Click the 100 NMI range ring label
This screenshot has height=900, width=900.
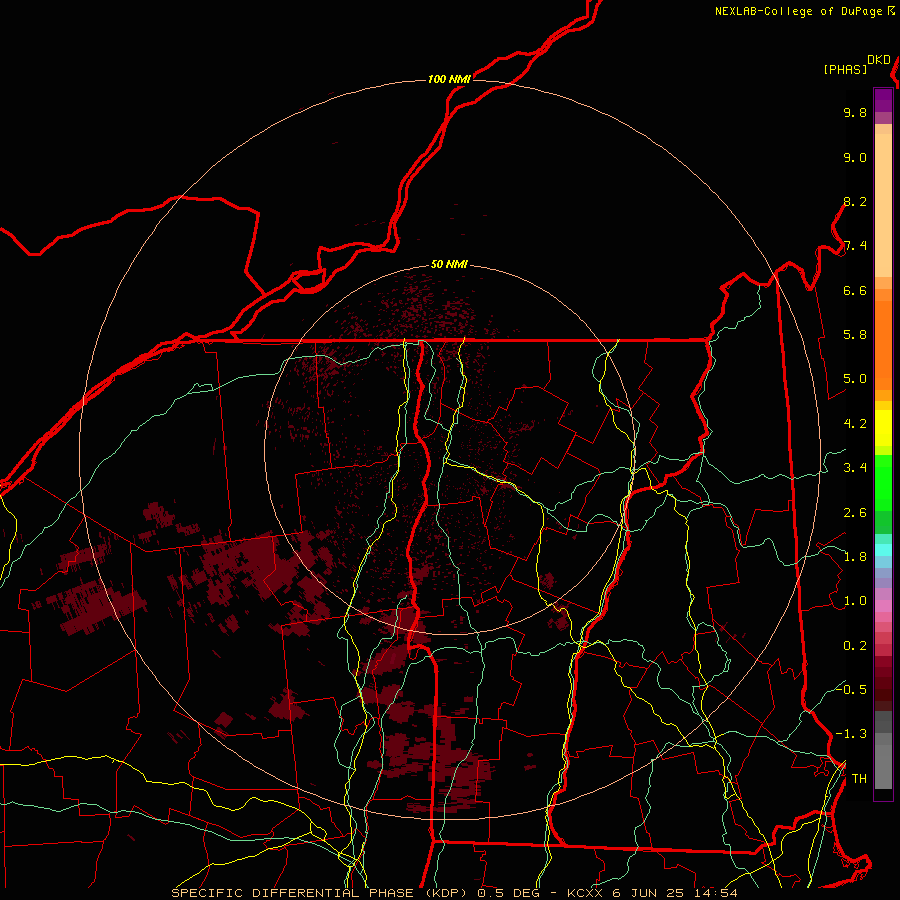click(x=449, y=79)
